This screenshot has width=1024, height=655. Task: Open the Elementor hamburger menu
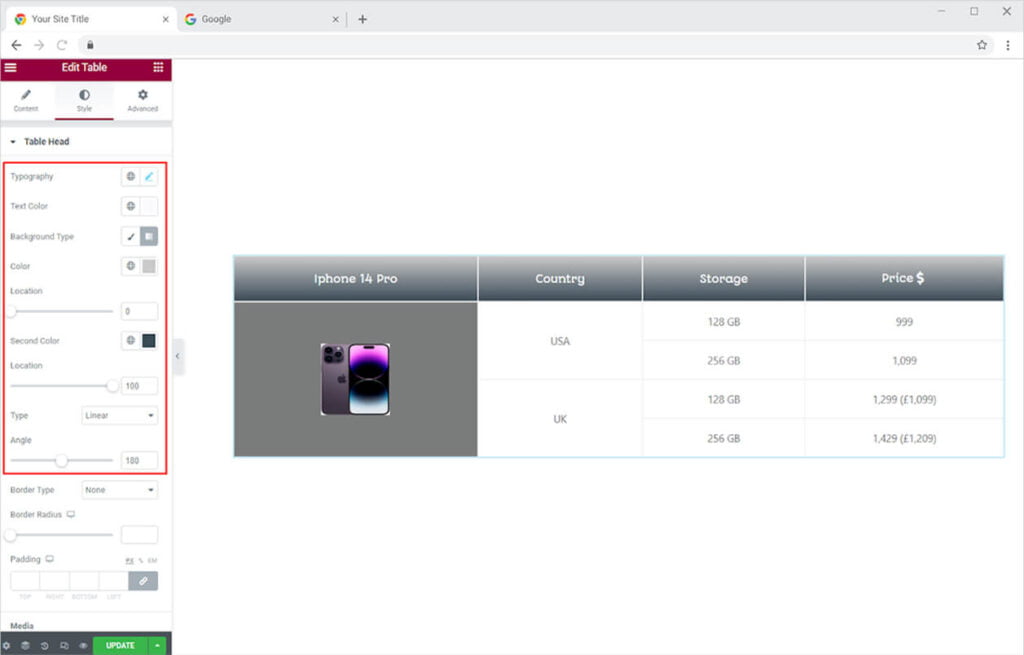click(x=11, y=68)
